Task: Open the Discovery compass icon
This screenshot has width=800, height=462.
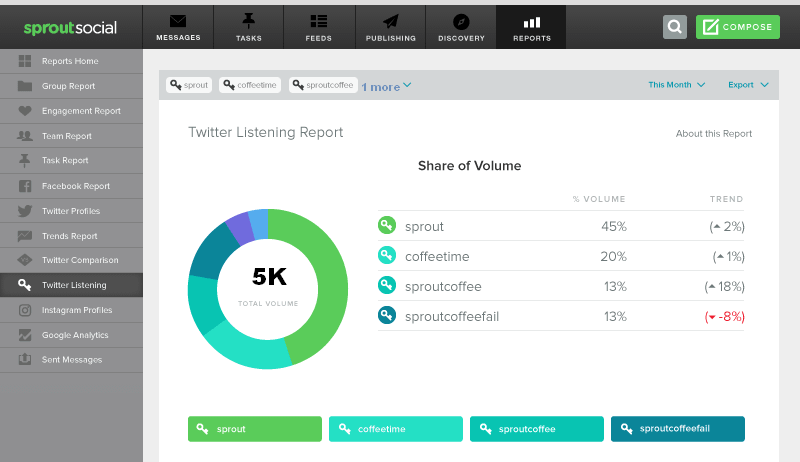Action: (x=461, y=21)
